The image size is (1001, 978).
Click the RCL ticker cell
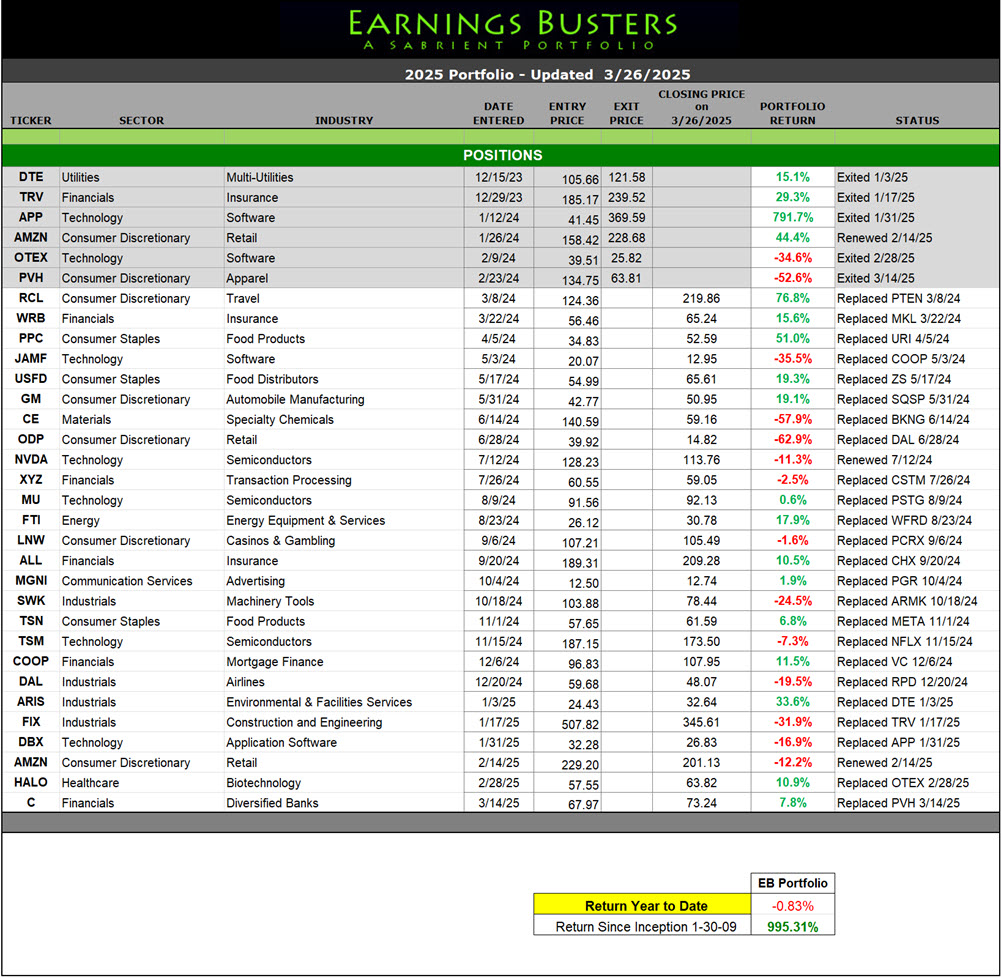(31, 298)
